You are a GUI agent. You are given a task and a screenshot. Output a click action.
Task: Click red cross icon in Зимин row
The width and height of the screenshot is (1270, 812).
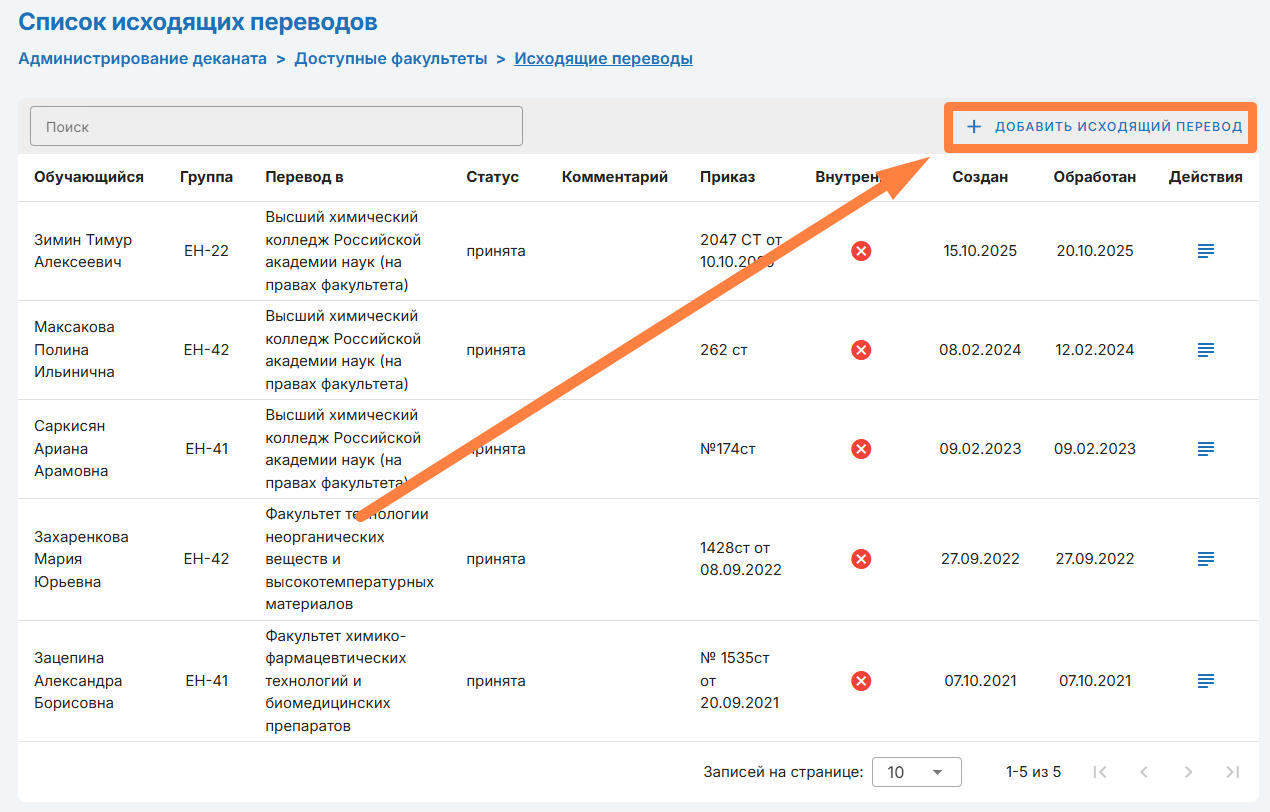pos(860,251)
